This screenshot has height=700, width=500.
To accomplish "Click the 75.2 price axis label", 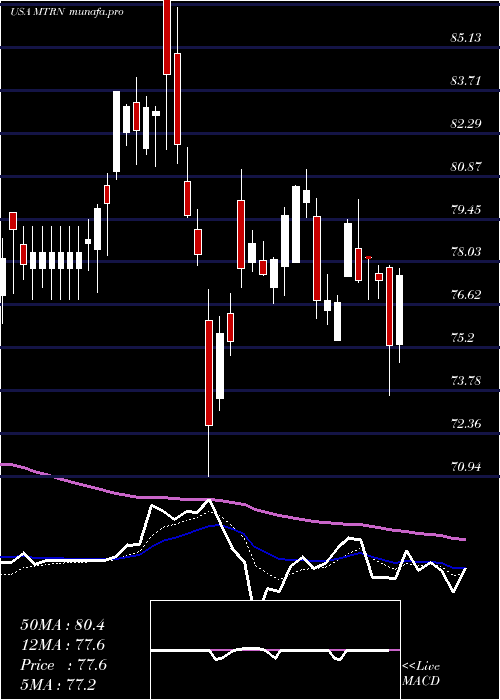I will point(462,338).
